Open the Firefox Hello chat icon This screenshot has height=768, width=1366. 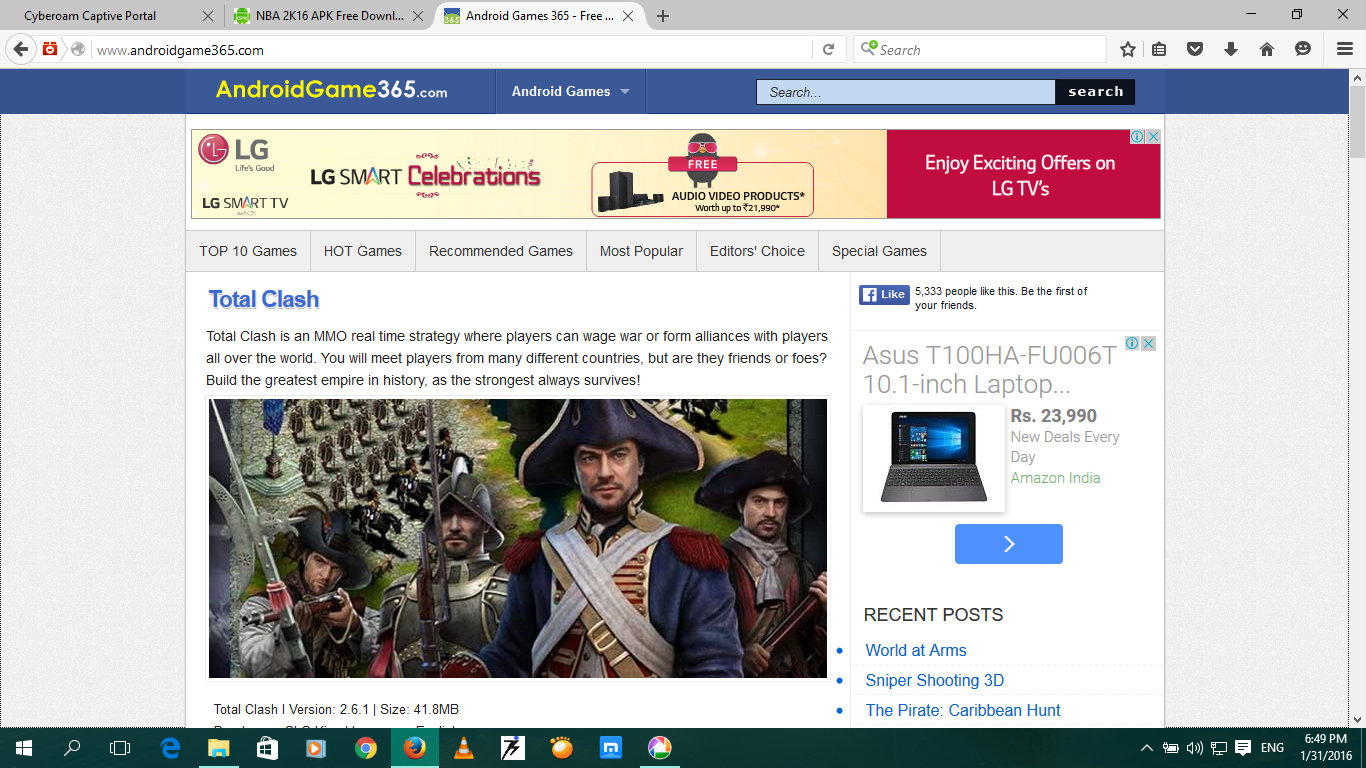point(1303,49)
